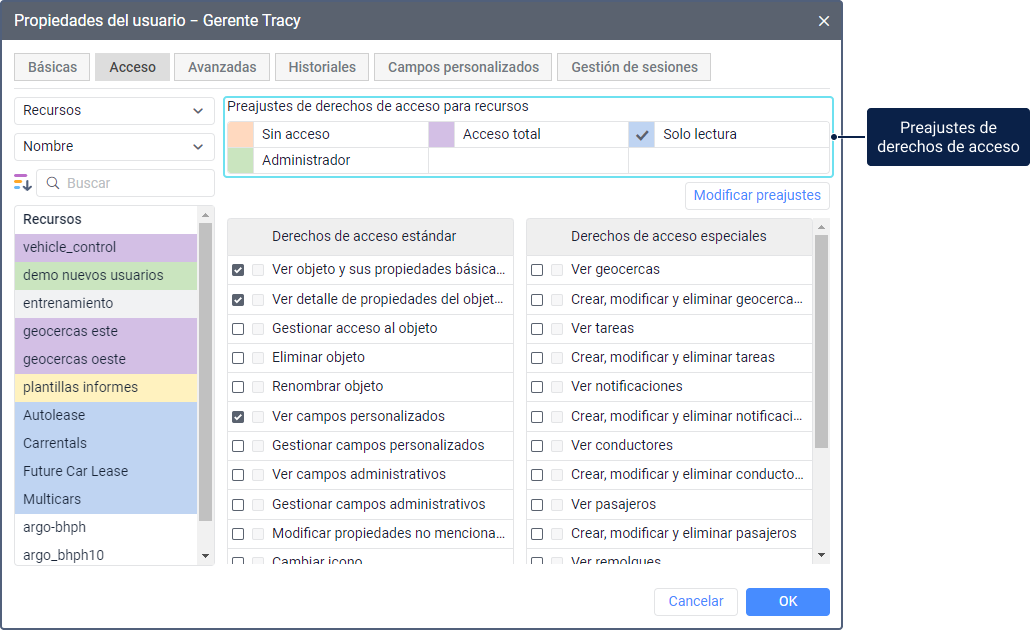
Task: Close the user properties dialog
Action: [823, 21]
